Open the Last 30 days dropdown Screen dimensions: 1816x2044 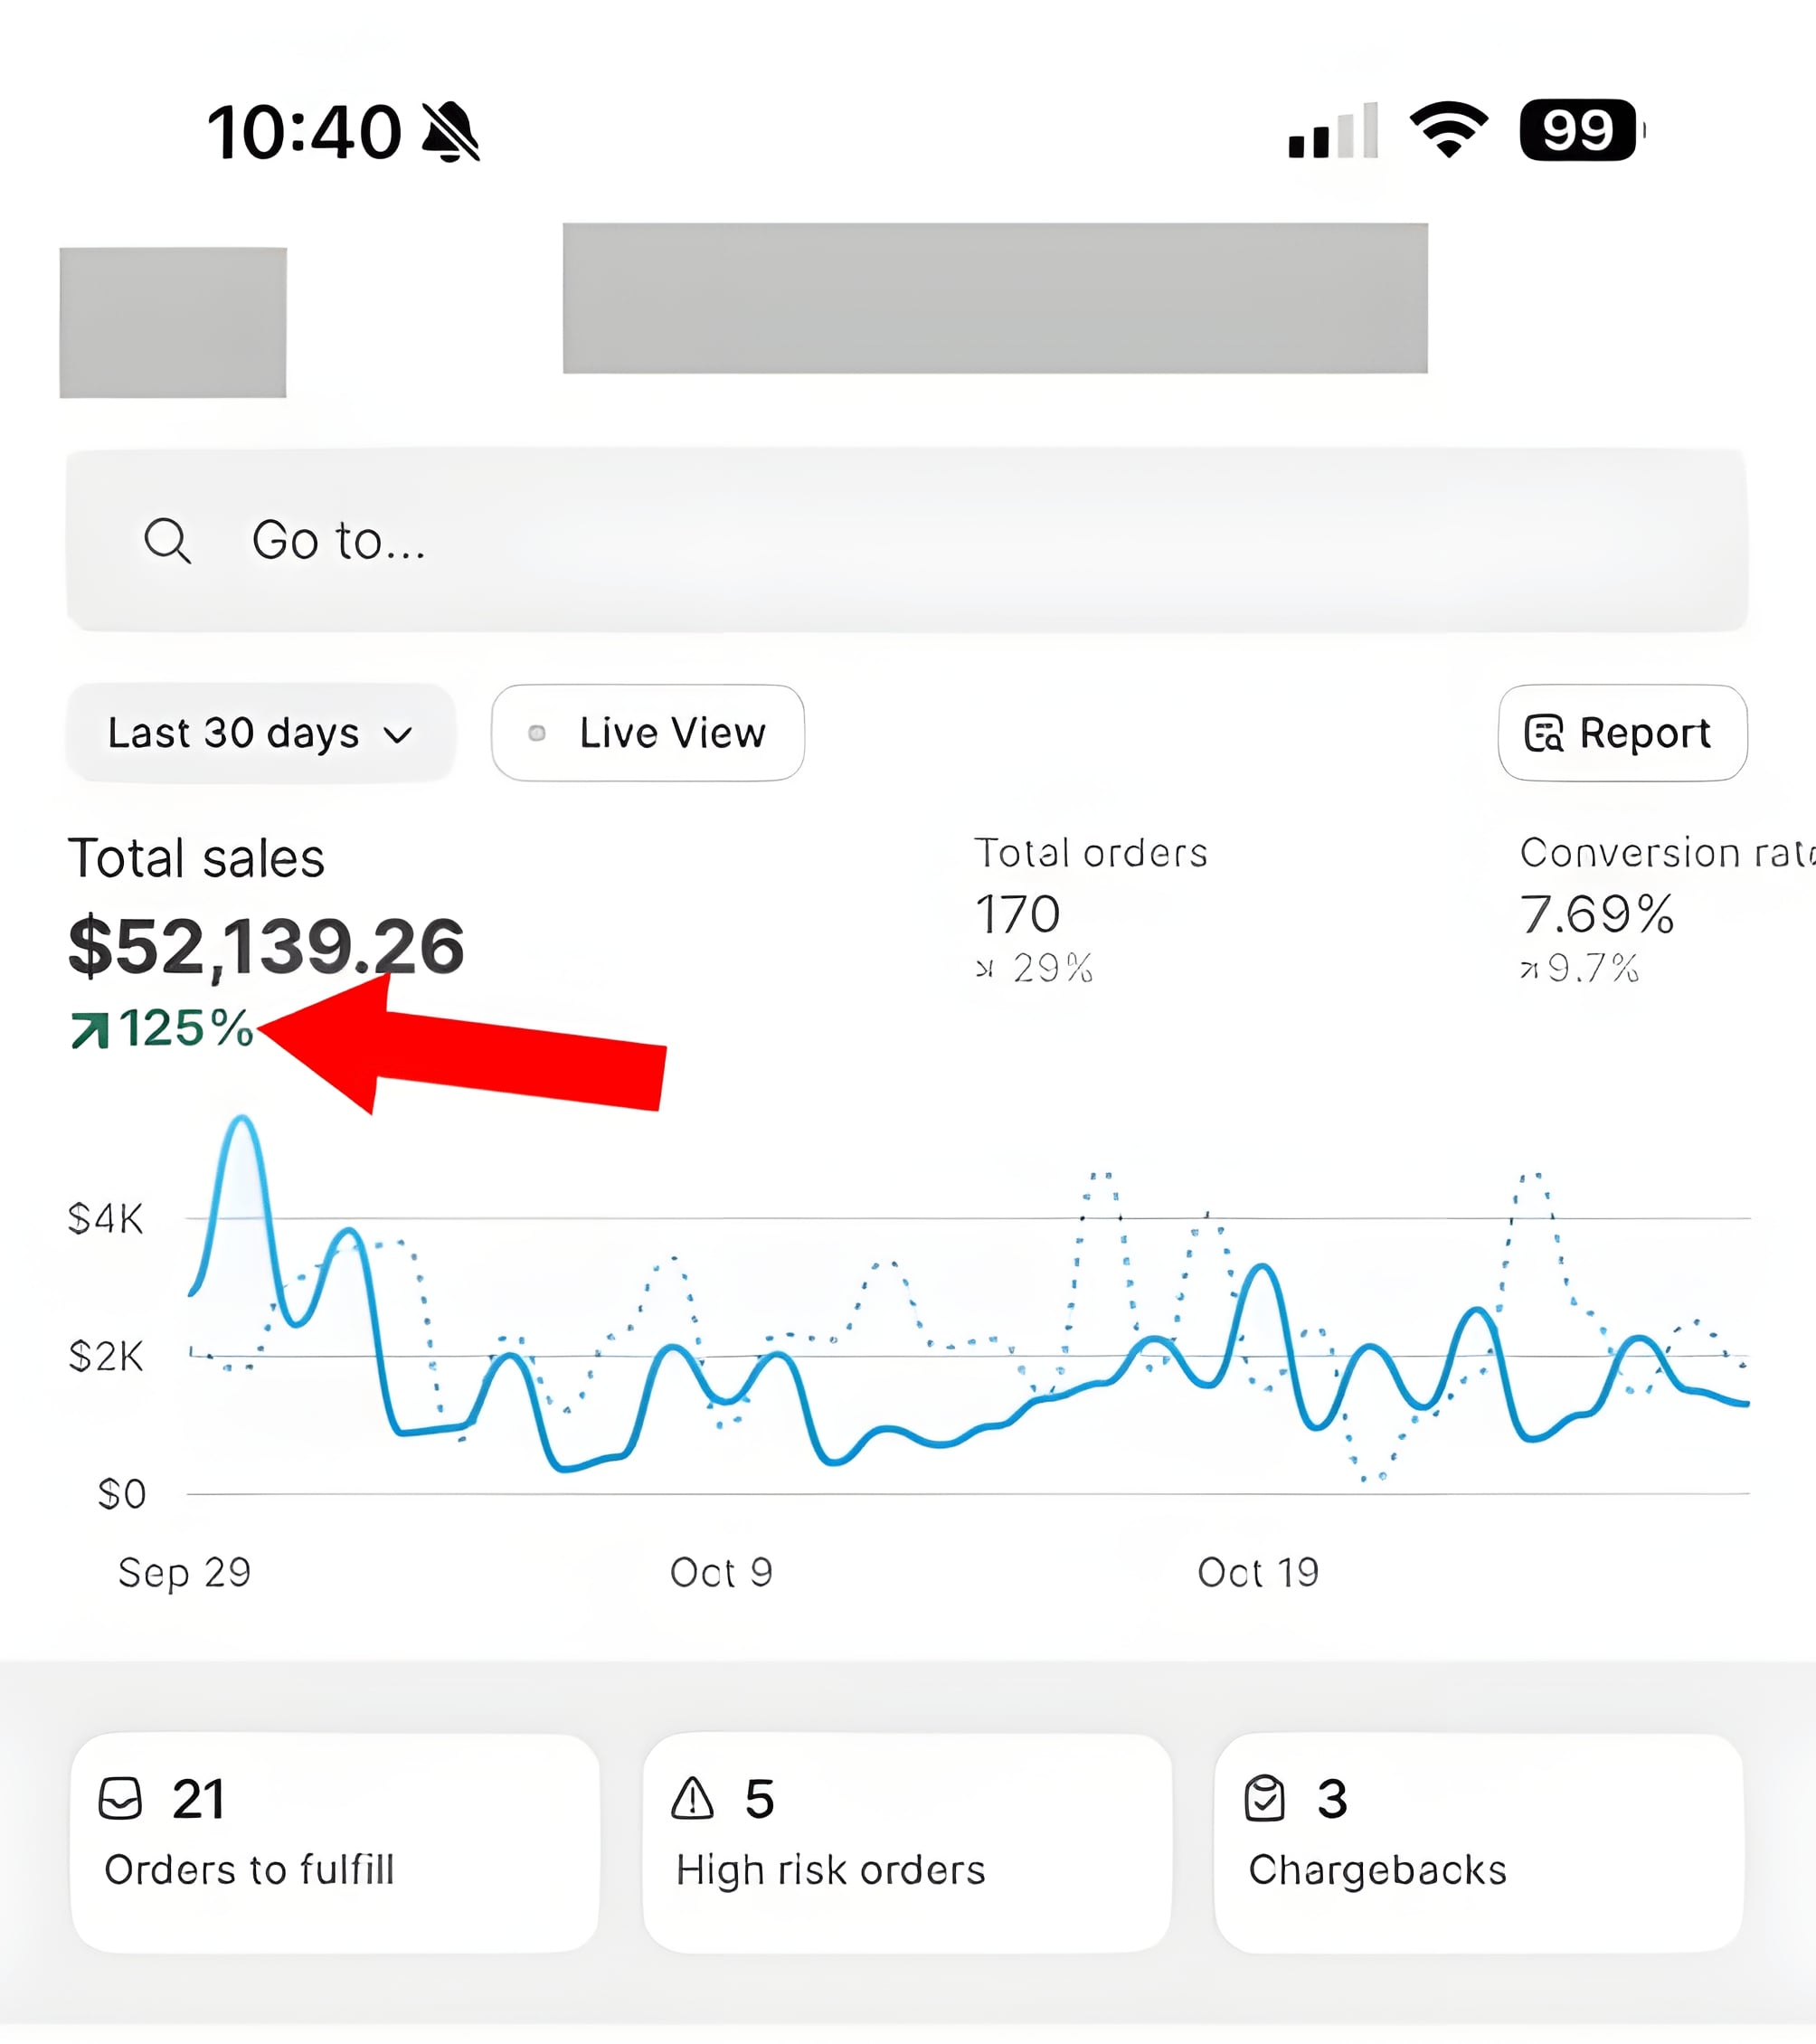(260, 733)
